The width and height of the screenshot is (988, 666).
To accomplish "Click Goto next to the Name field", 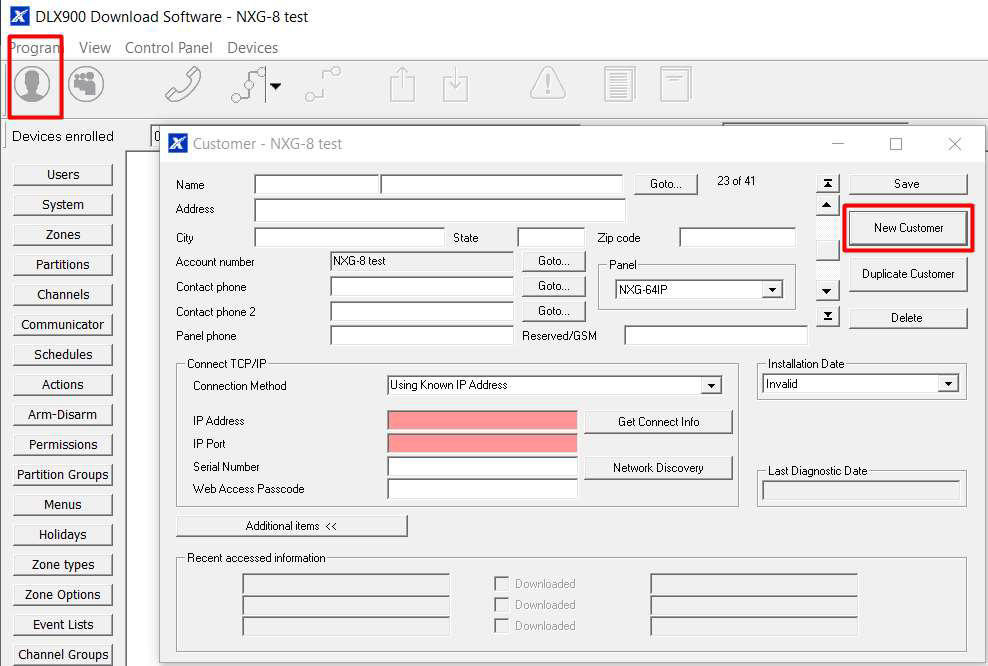I will tap(665, 184).
